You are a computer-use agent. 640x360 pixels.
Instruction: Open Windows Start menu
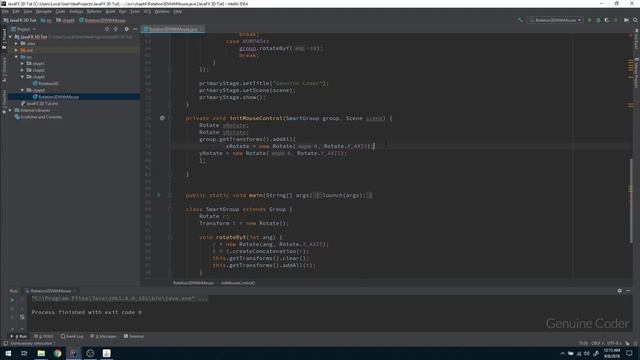8,353
